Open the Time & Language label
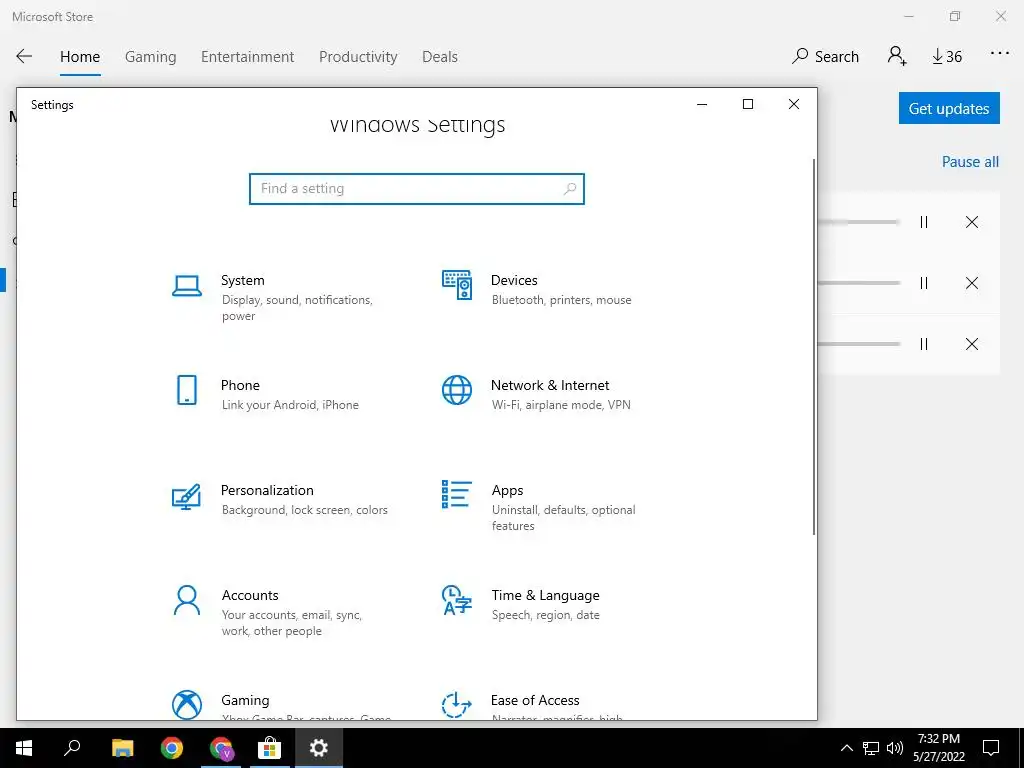1024x768 pixels. 545,596
